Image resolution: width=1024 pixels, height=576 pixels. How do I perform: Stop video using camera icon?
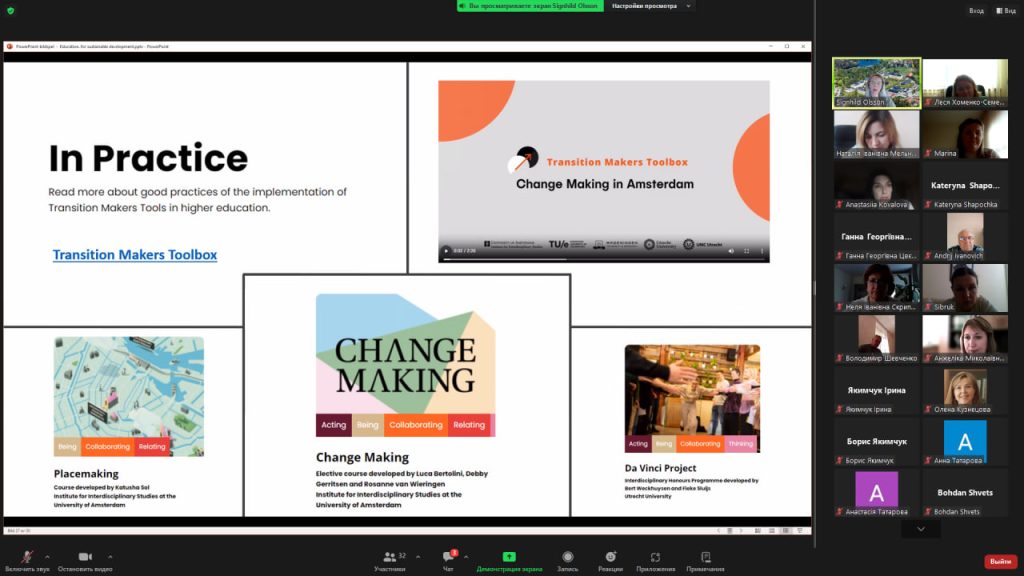[x=85, y=557]
